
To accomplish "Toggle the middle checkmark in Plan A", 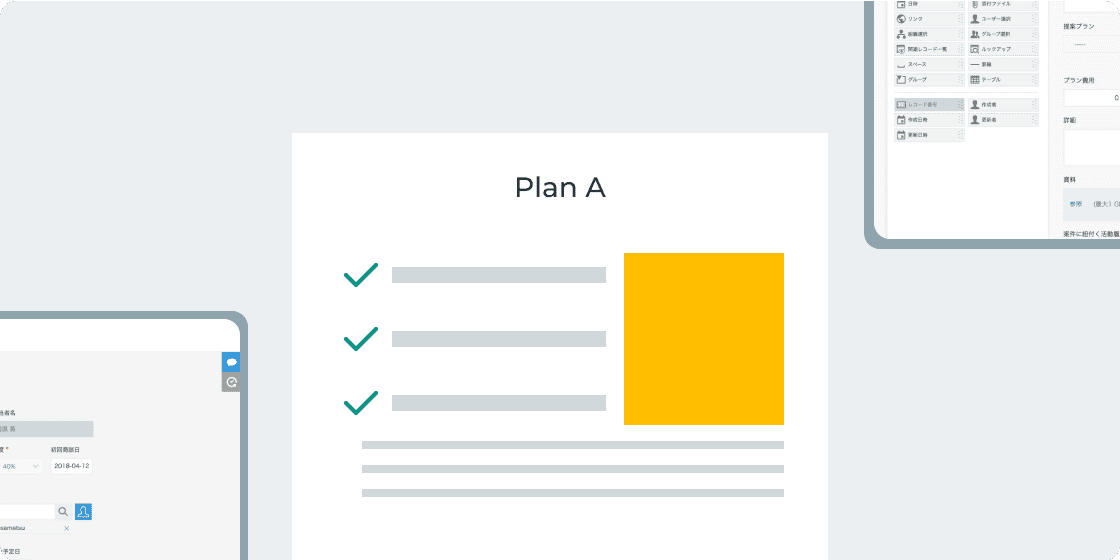I will (360, 339).
